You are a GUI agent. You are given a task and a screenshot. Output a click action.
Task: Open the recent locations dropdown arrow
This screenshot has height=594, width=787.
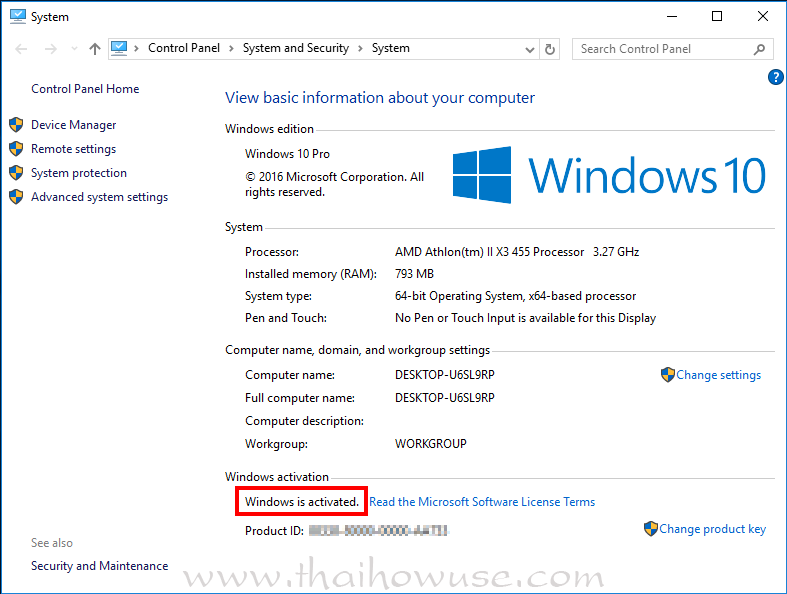(x=74, y=49)
